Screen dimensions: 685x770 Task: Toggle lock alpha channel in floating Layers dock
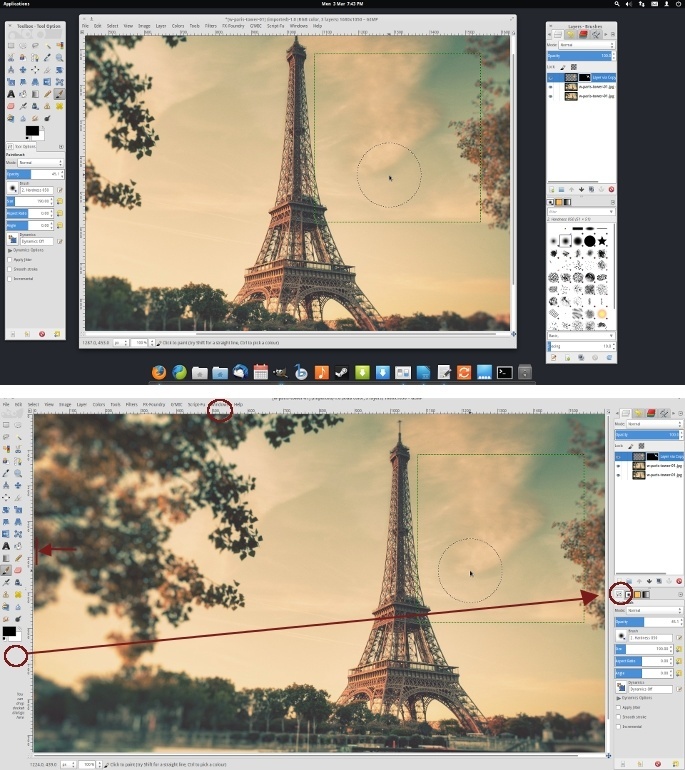tap(574, 67)
